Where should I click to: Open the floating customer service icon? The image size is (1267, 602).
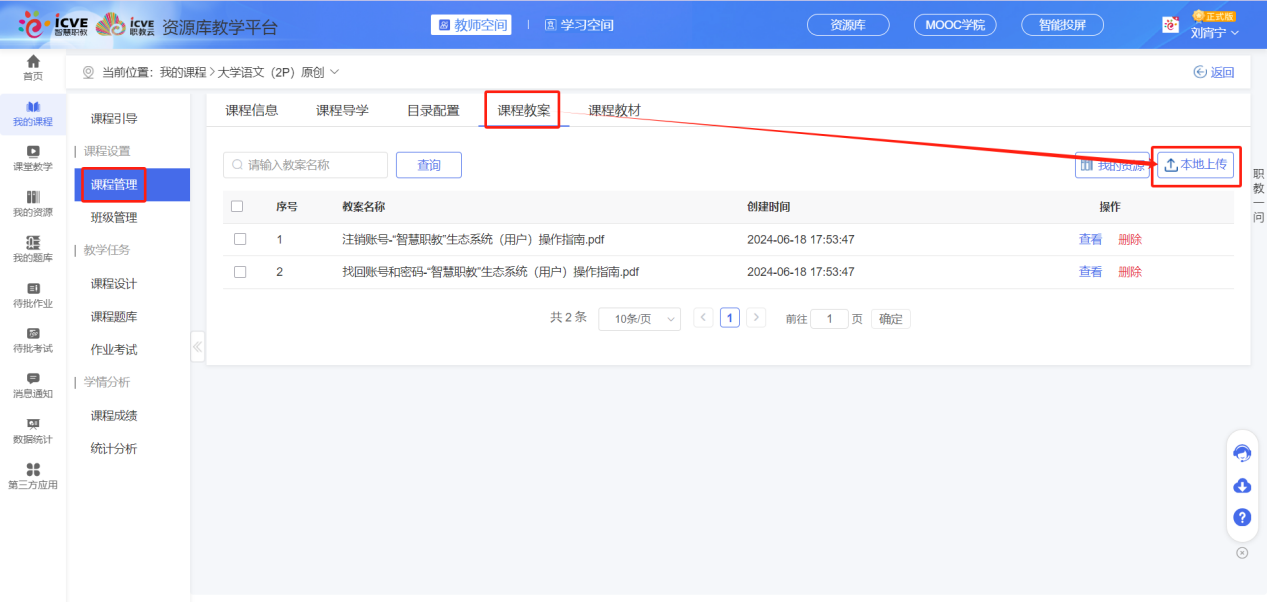pyautogui.click(x=1242, y=453)
